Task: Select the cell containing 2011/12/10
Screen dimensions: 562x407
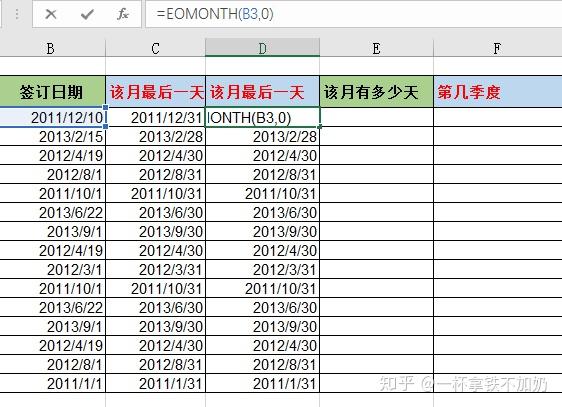Action: (x=52, y=117)
